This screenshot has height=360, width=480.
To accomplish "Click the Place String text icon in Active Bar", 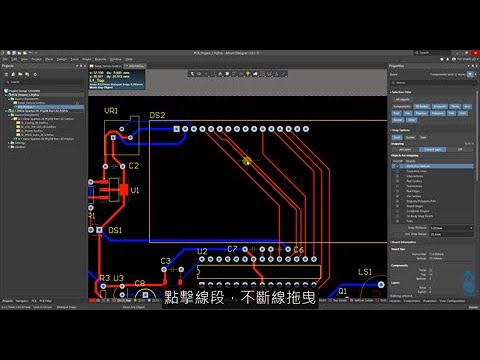I will click(276, 74).
